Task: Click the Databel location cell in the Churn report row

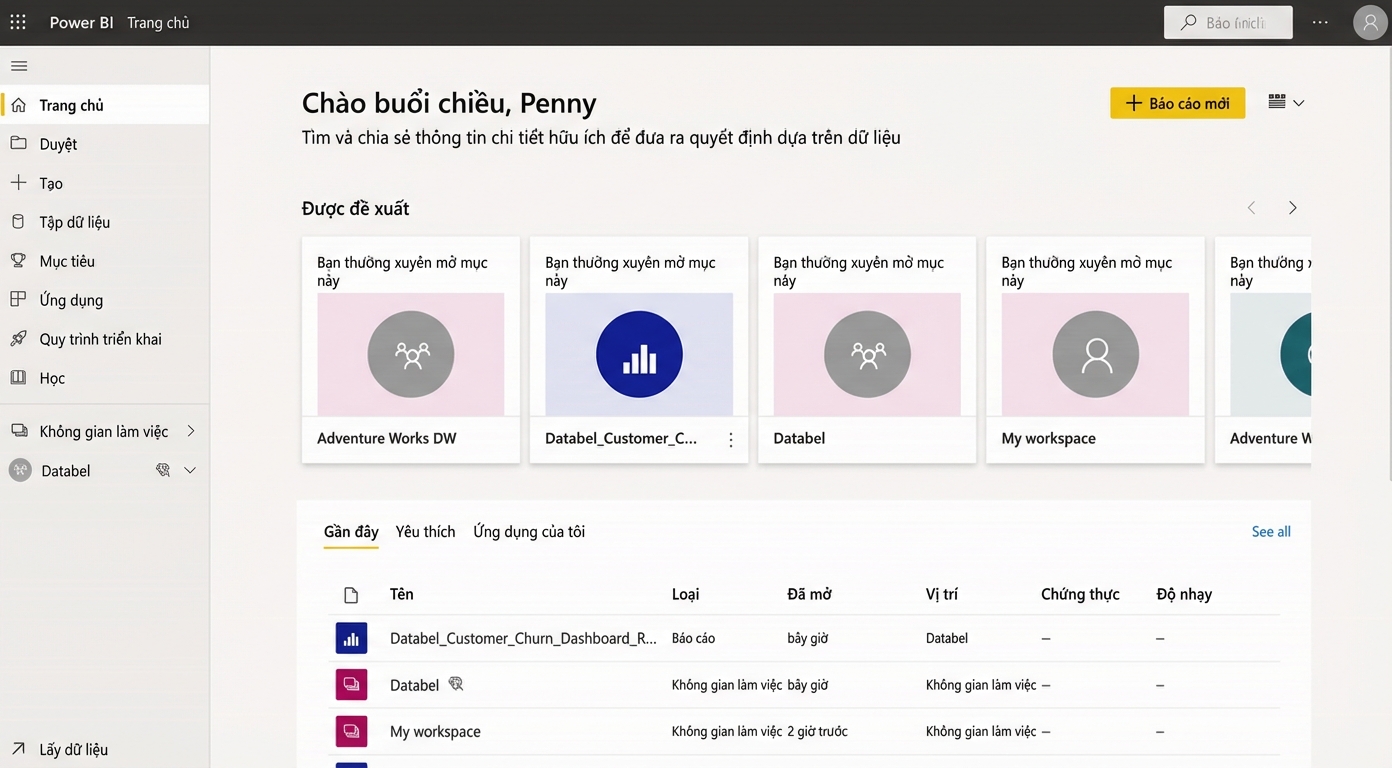Action: click(x=947, y=638)
